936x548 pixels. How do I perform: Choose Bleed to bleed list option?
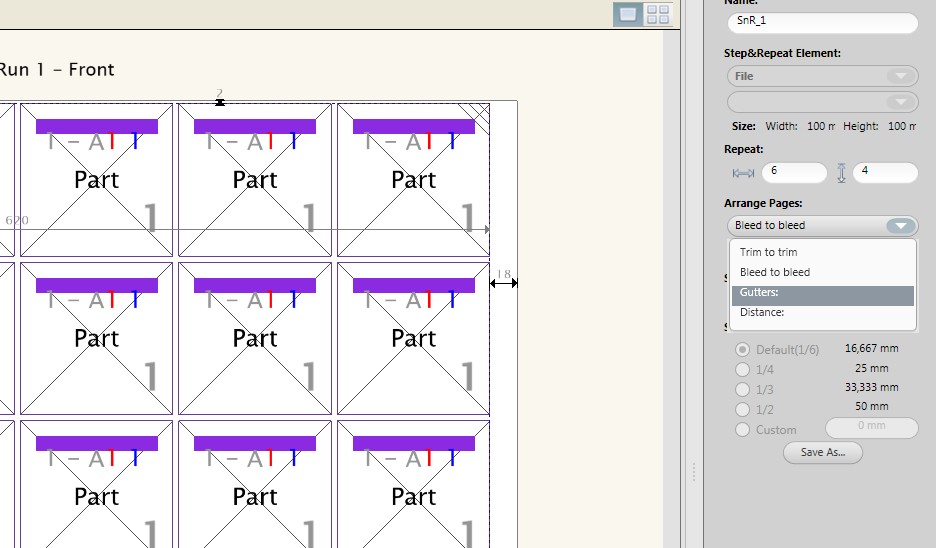coord(823,272)
